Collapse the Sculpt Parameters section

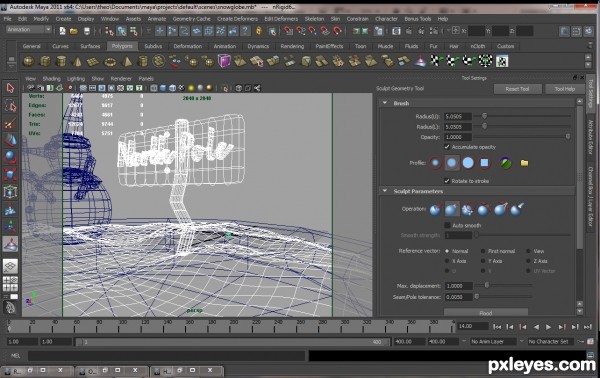pos(385,191)
